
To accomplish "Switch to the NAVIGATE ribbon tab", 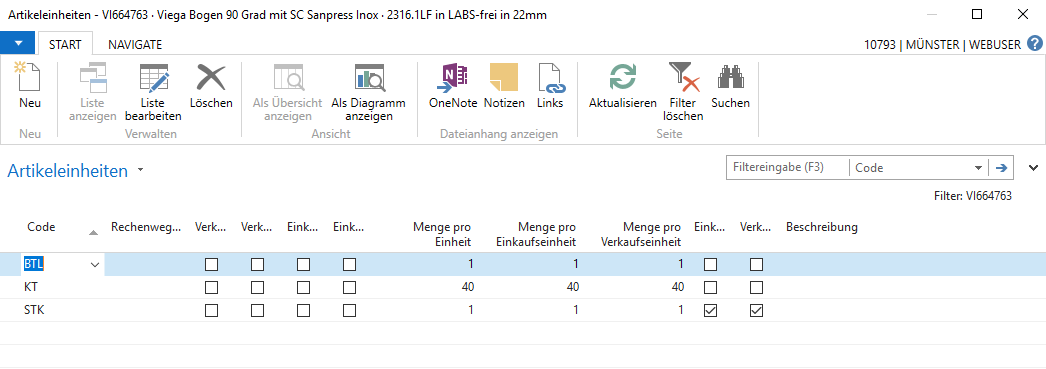I will tap(135, 45).
